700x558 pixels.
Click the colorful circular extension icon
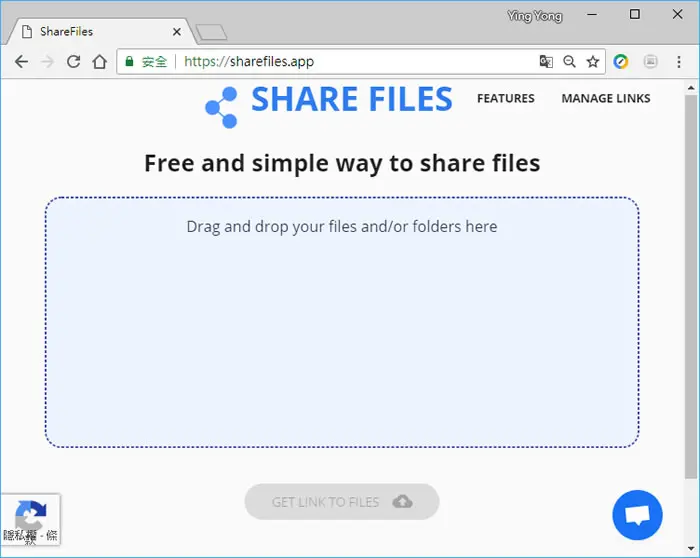point(621,62)
